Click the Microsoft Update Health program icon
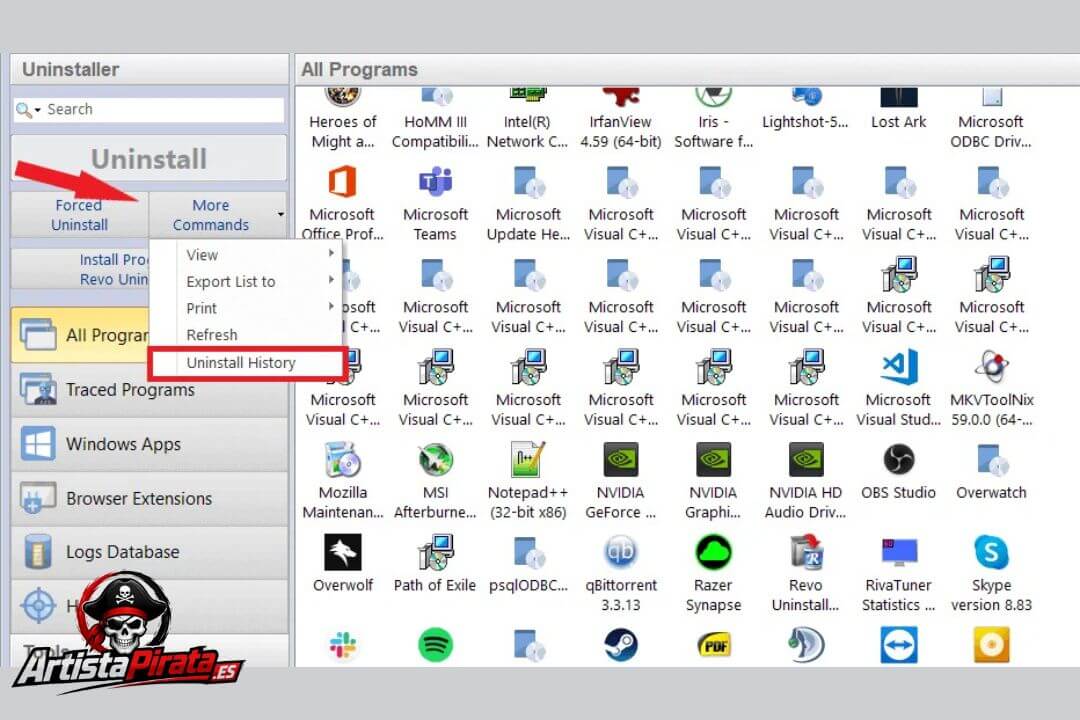This screenshot has width=1080, height=720. (528, 183)
